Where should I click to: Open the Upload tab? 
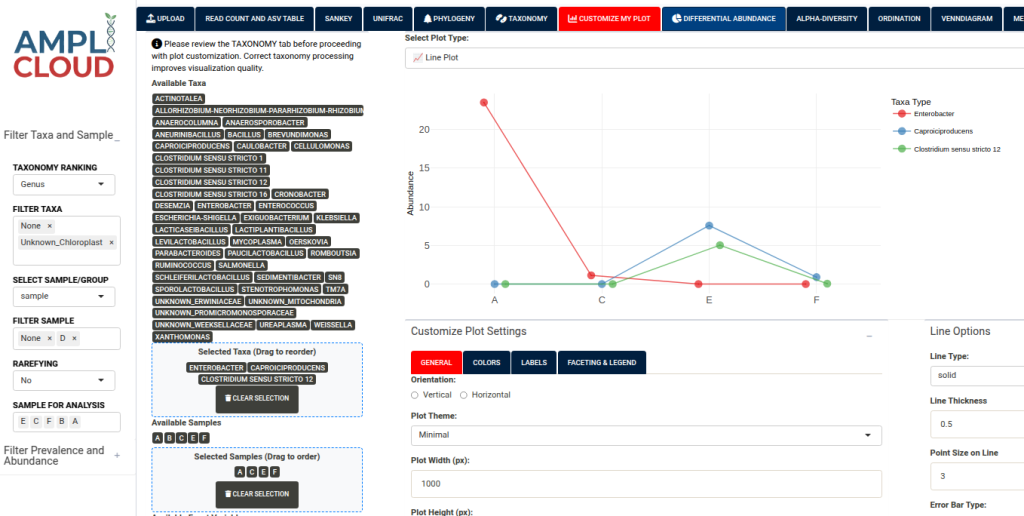(165, 18)
